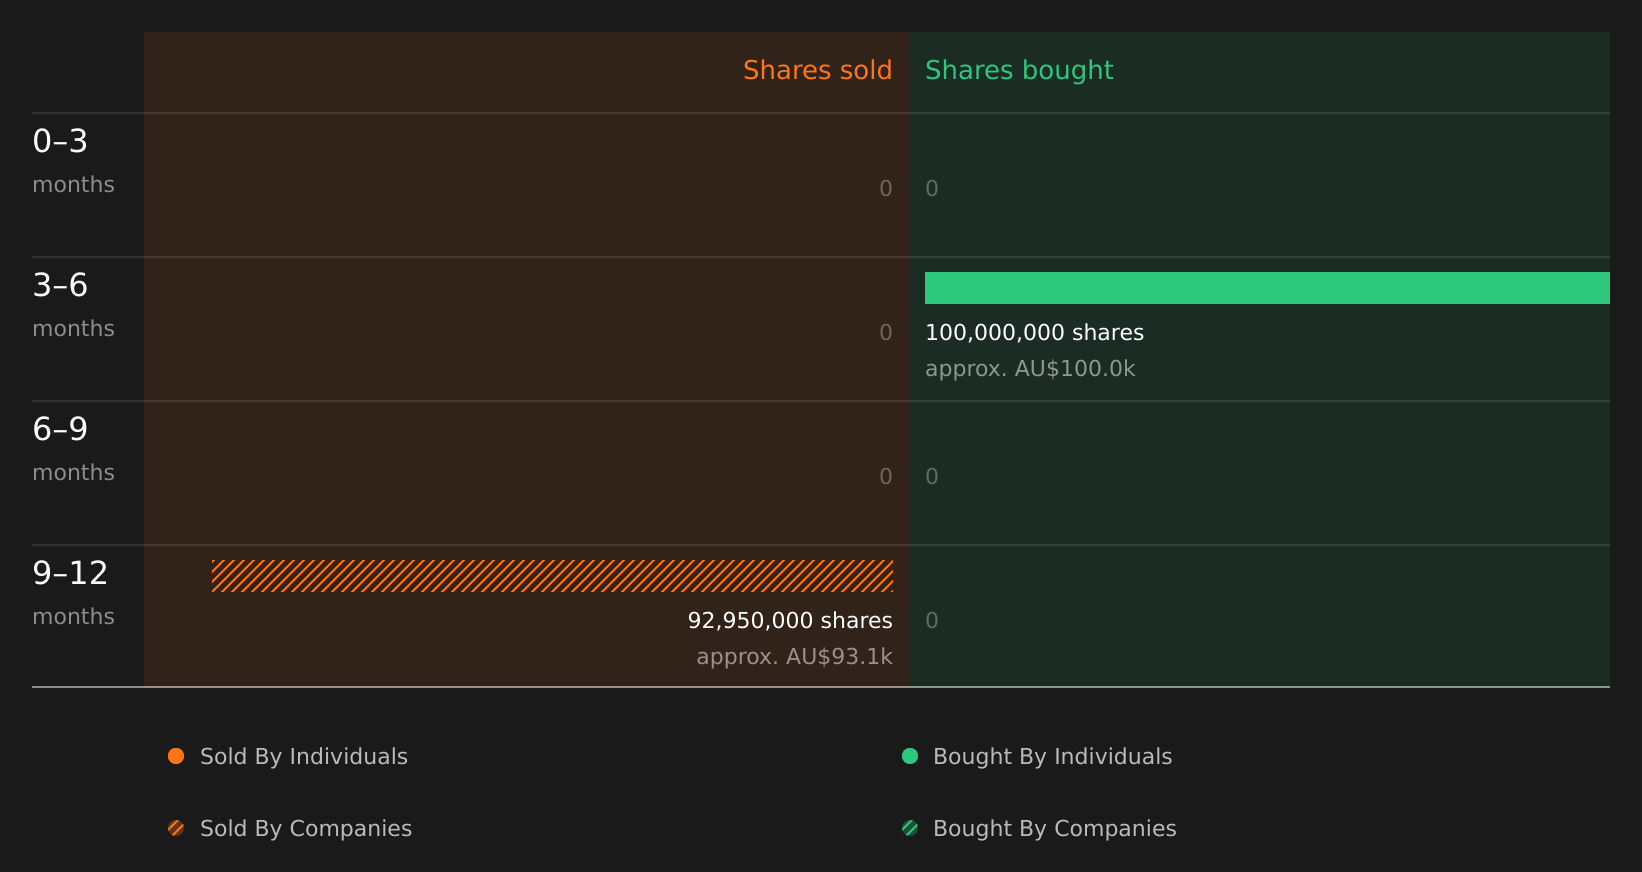This screenshot has height=872, width=1642.
Task: Click the orange Sold By Individuals legend dot
Action: pyautogui.click(x=176, y=756)
